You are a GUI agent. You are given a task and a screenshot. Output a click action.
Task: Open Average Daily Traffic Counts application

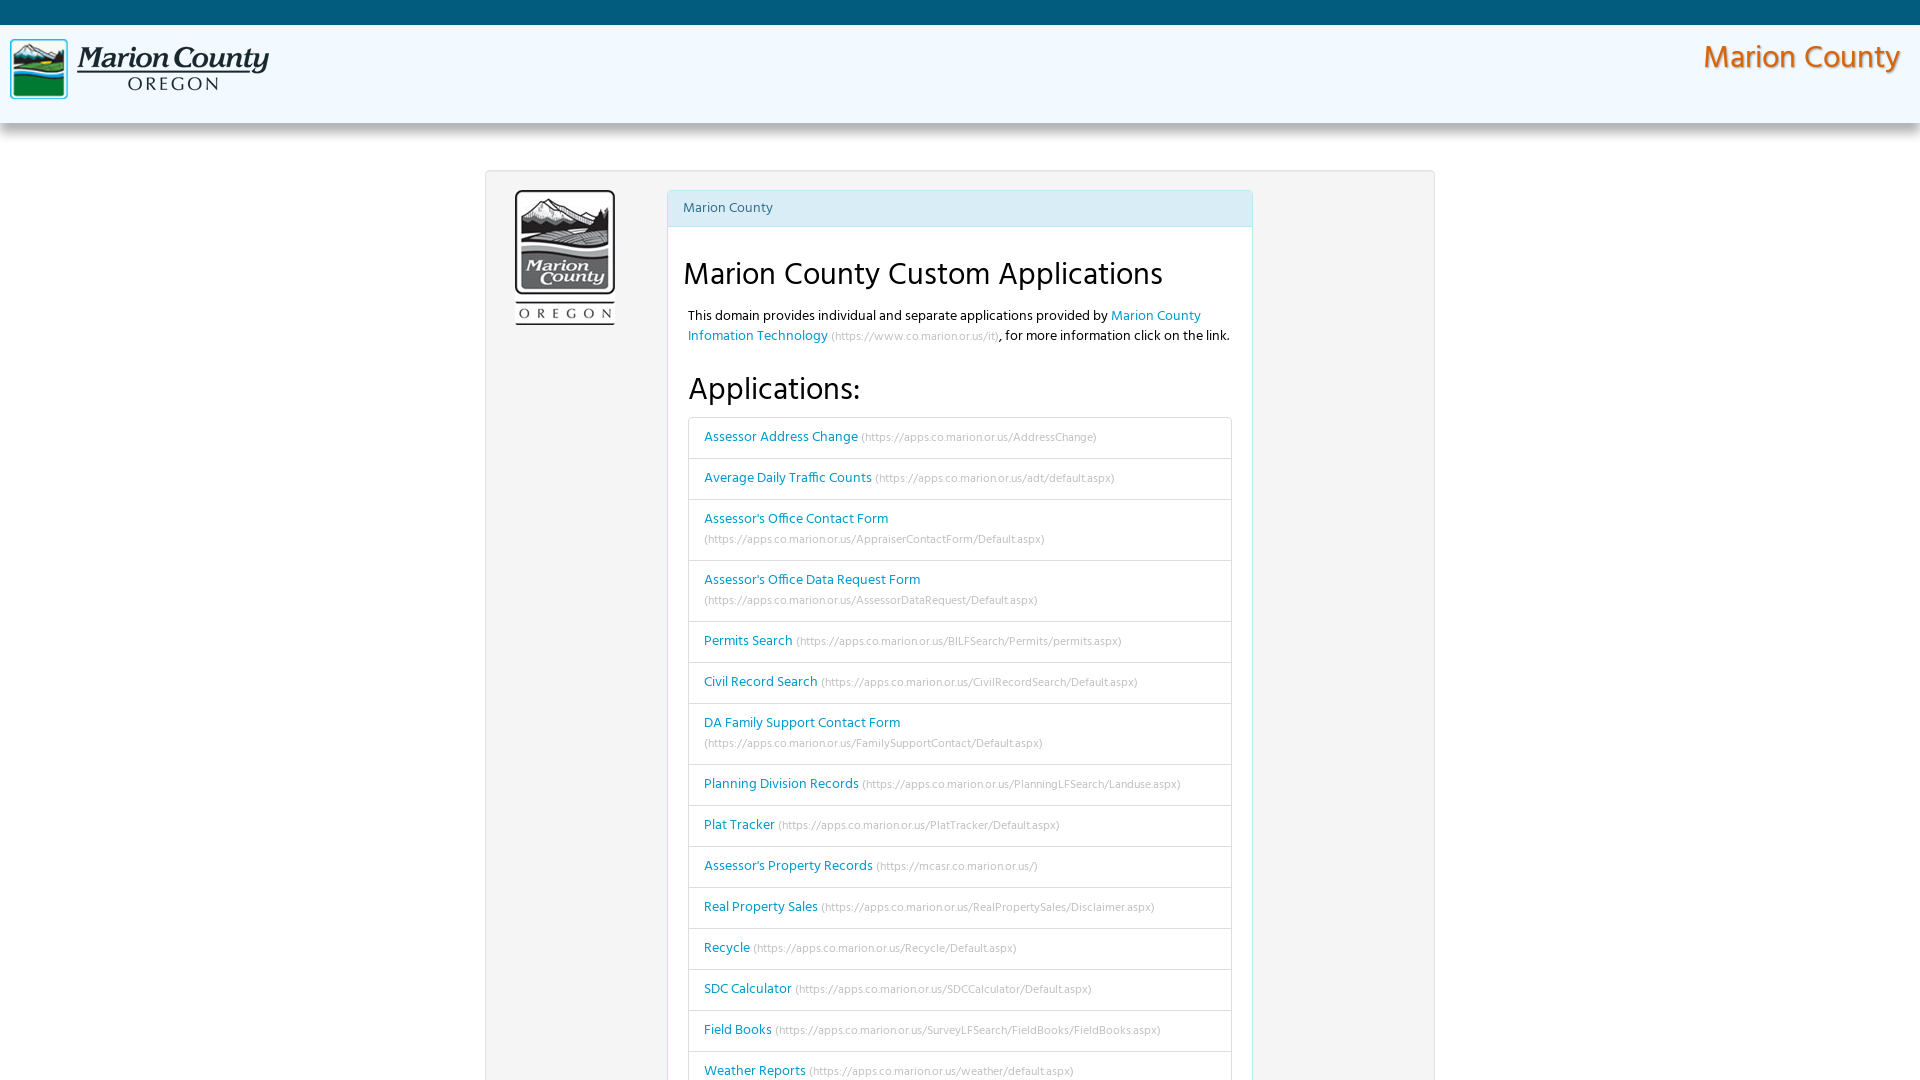[x=787, y=478]
